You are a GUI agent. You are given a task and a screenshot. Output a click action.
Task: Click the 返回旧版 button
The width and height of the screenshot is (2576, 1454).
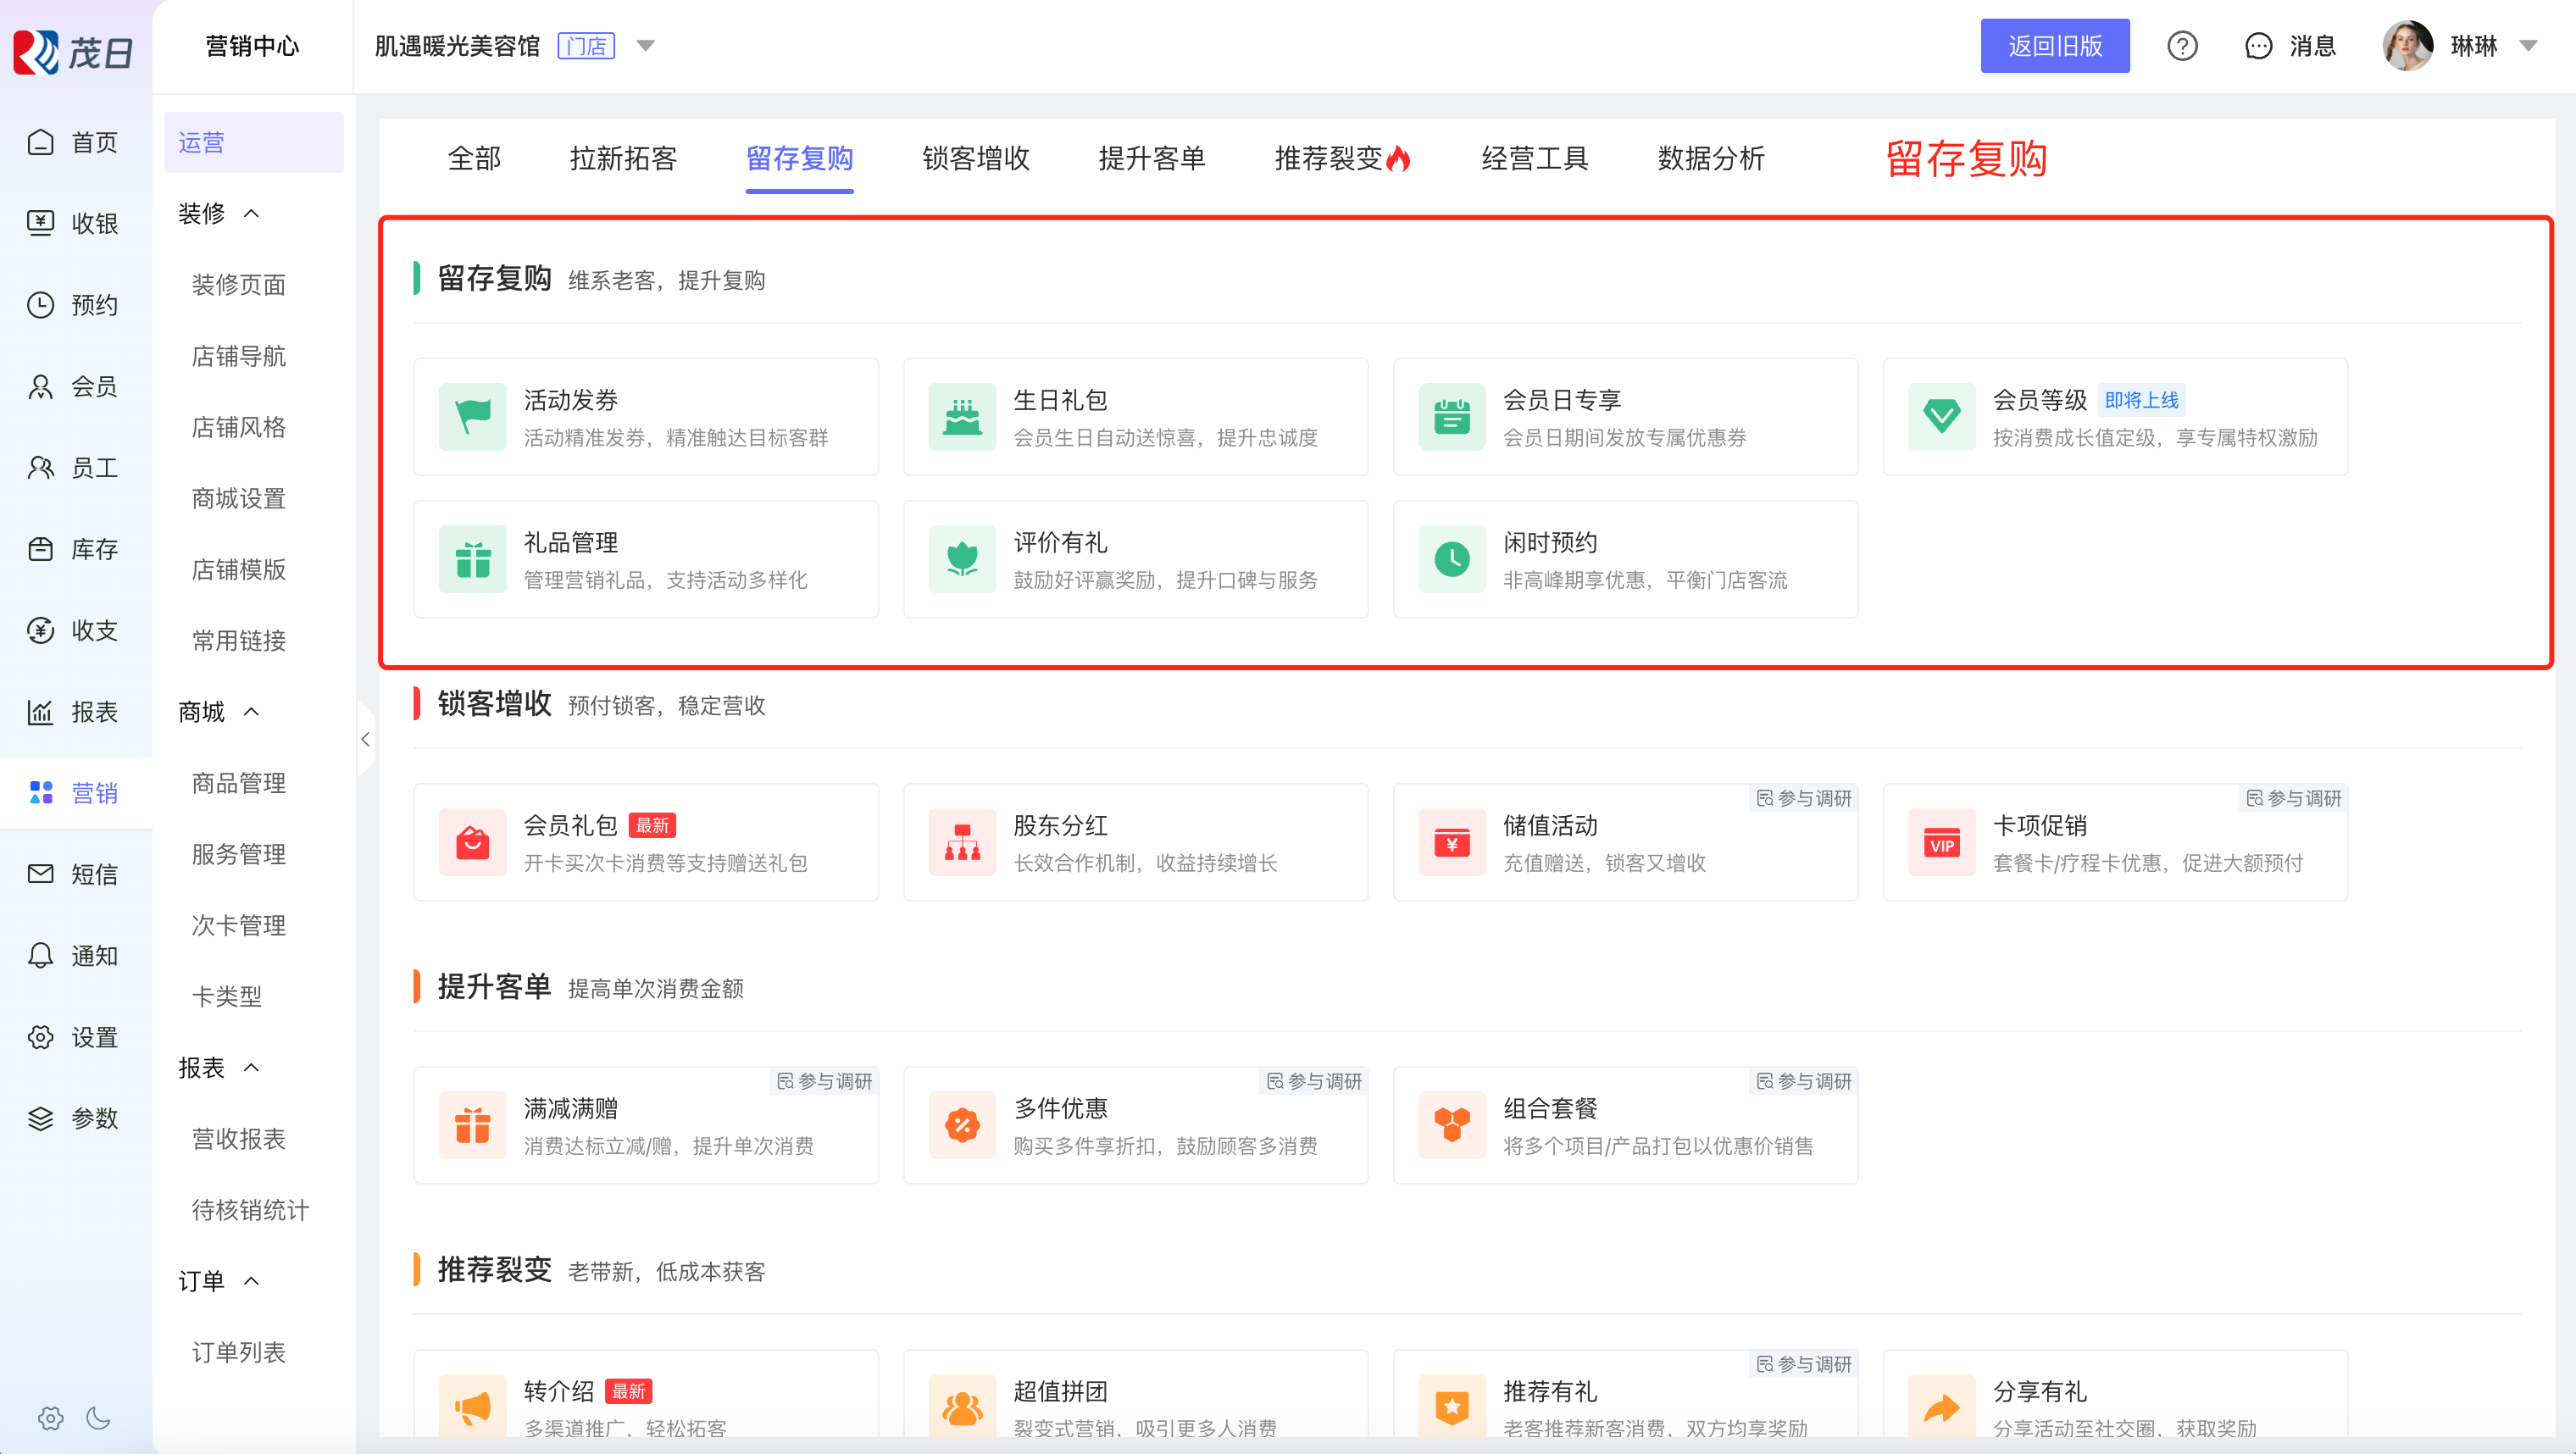coord(2054,46)
